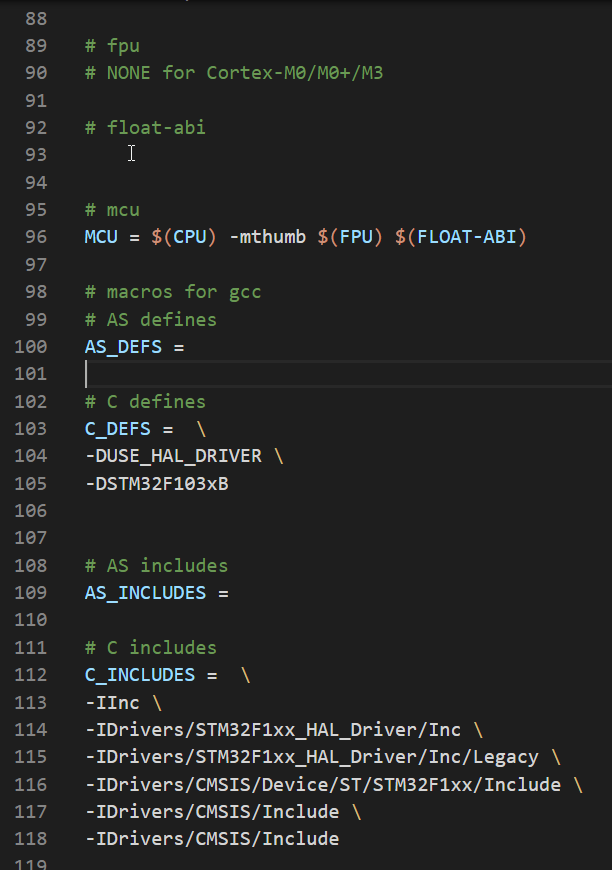612x870 pixels.
Task: Click the -IInc include path
Action: (112, 702)
